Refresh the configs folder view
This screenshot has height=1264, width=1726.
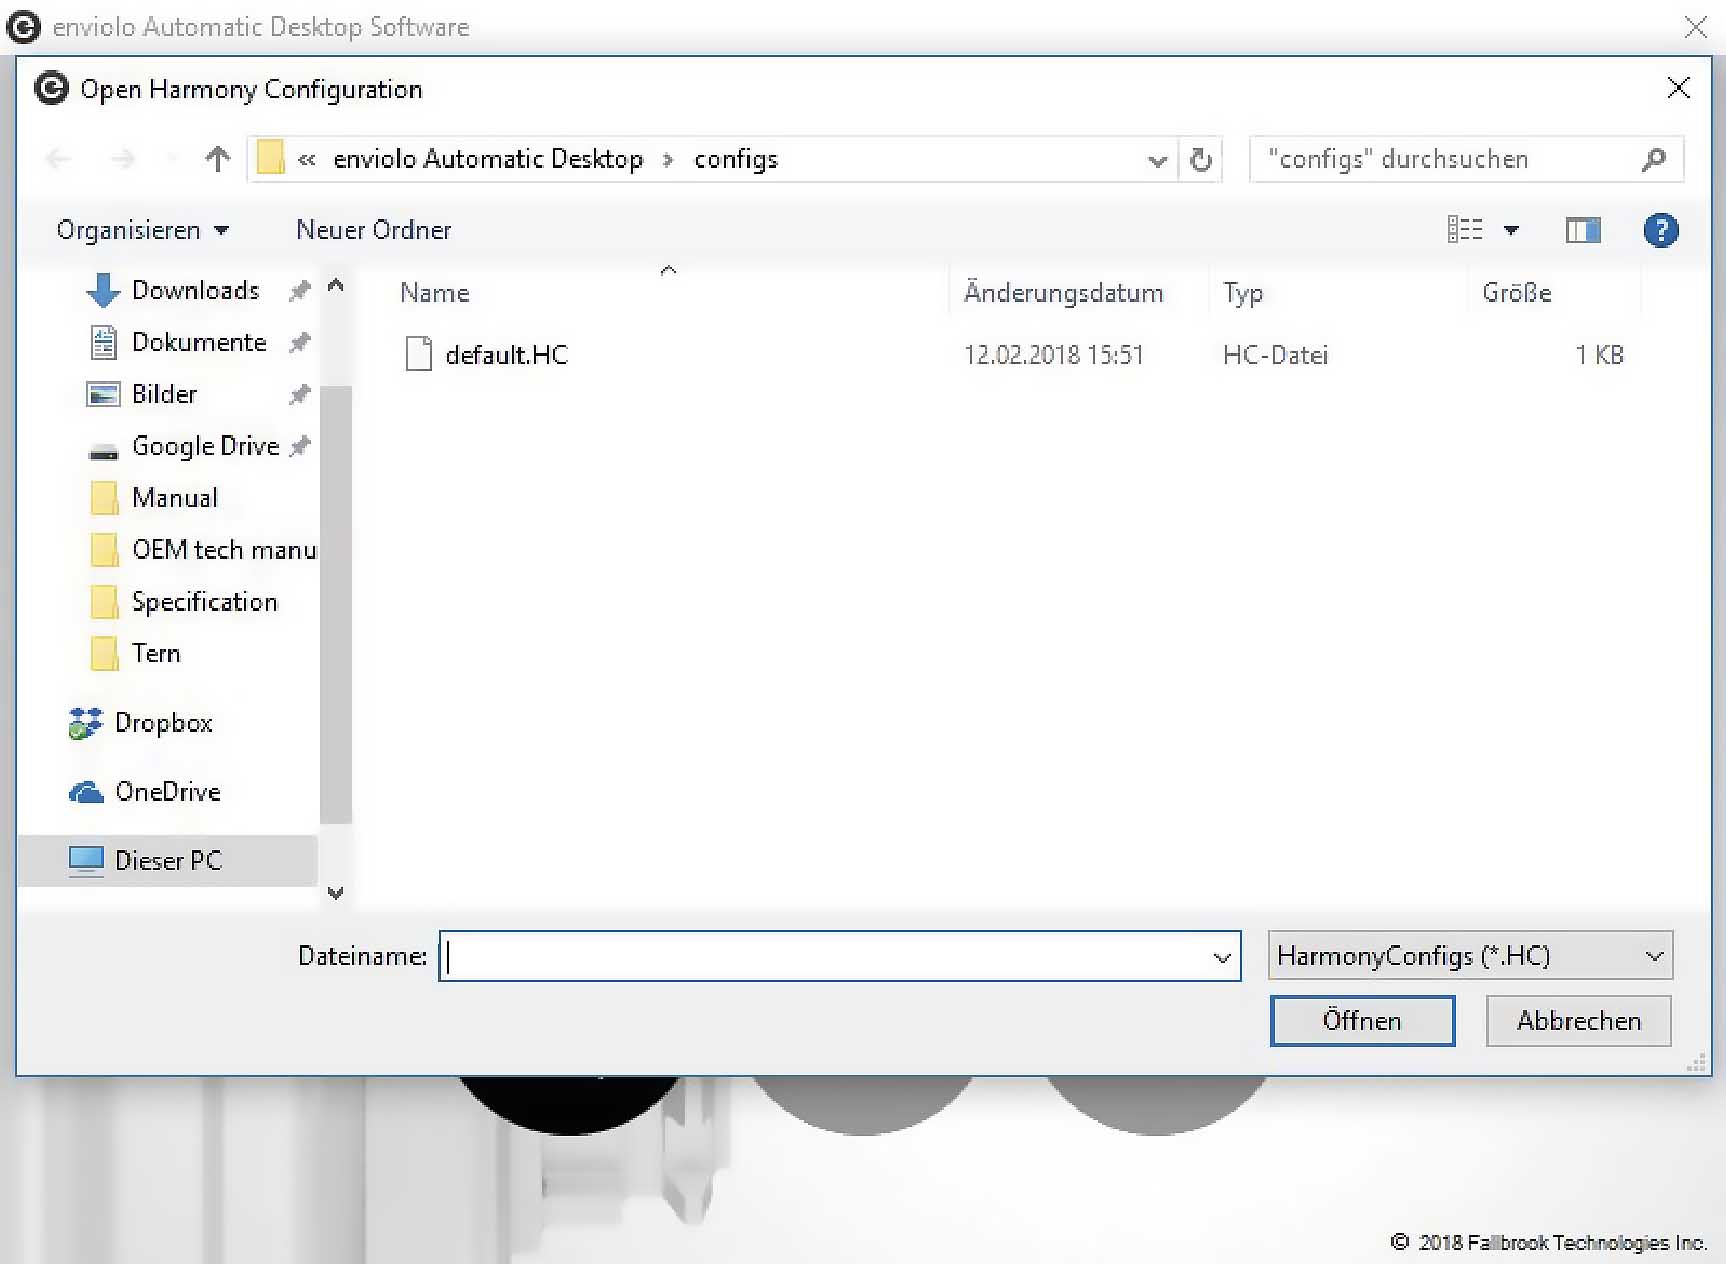[1201, 159]
